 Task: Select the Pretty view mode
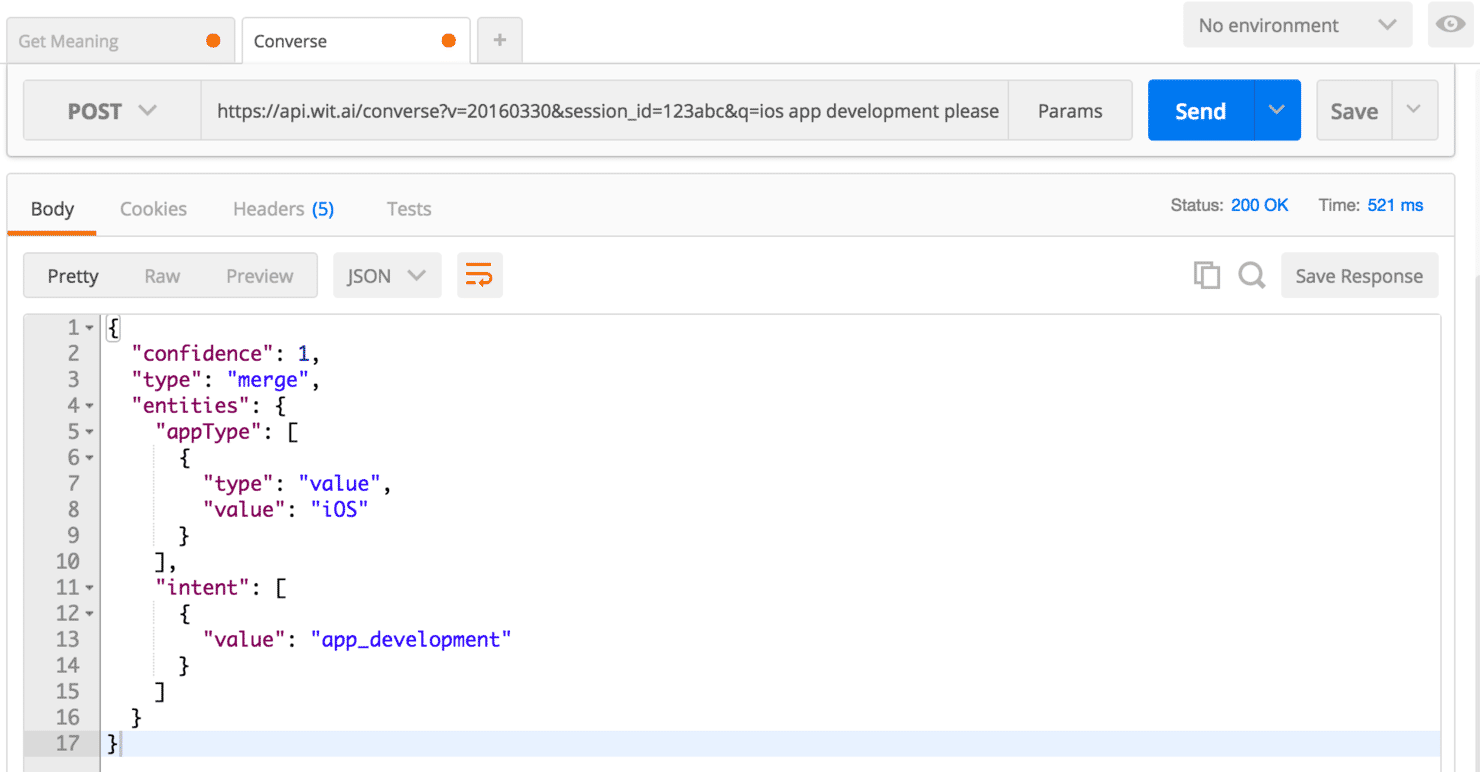(x=73, y=276)
